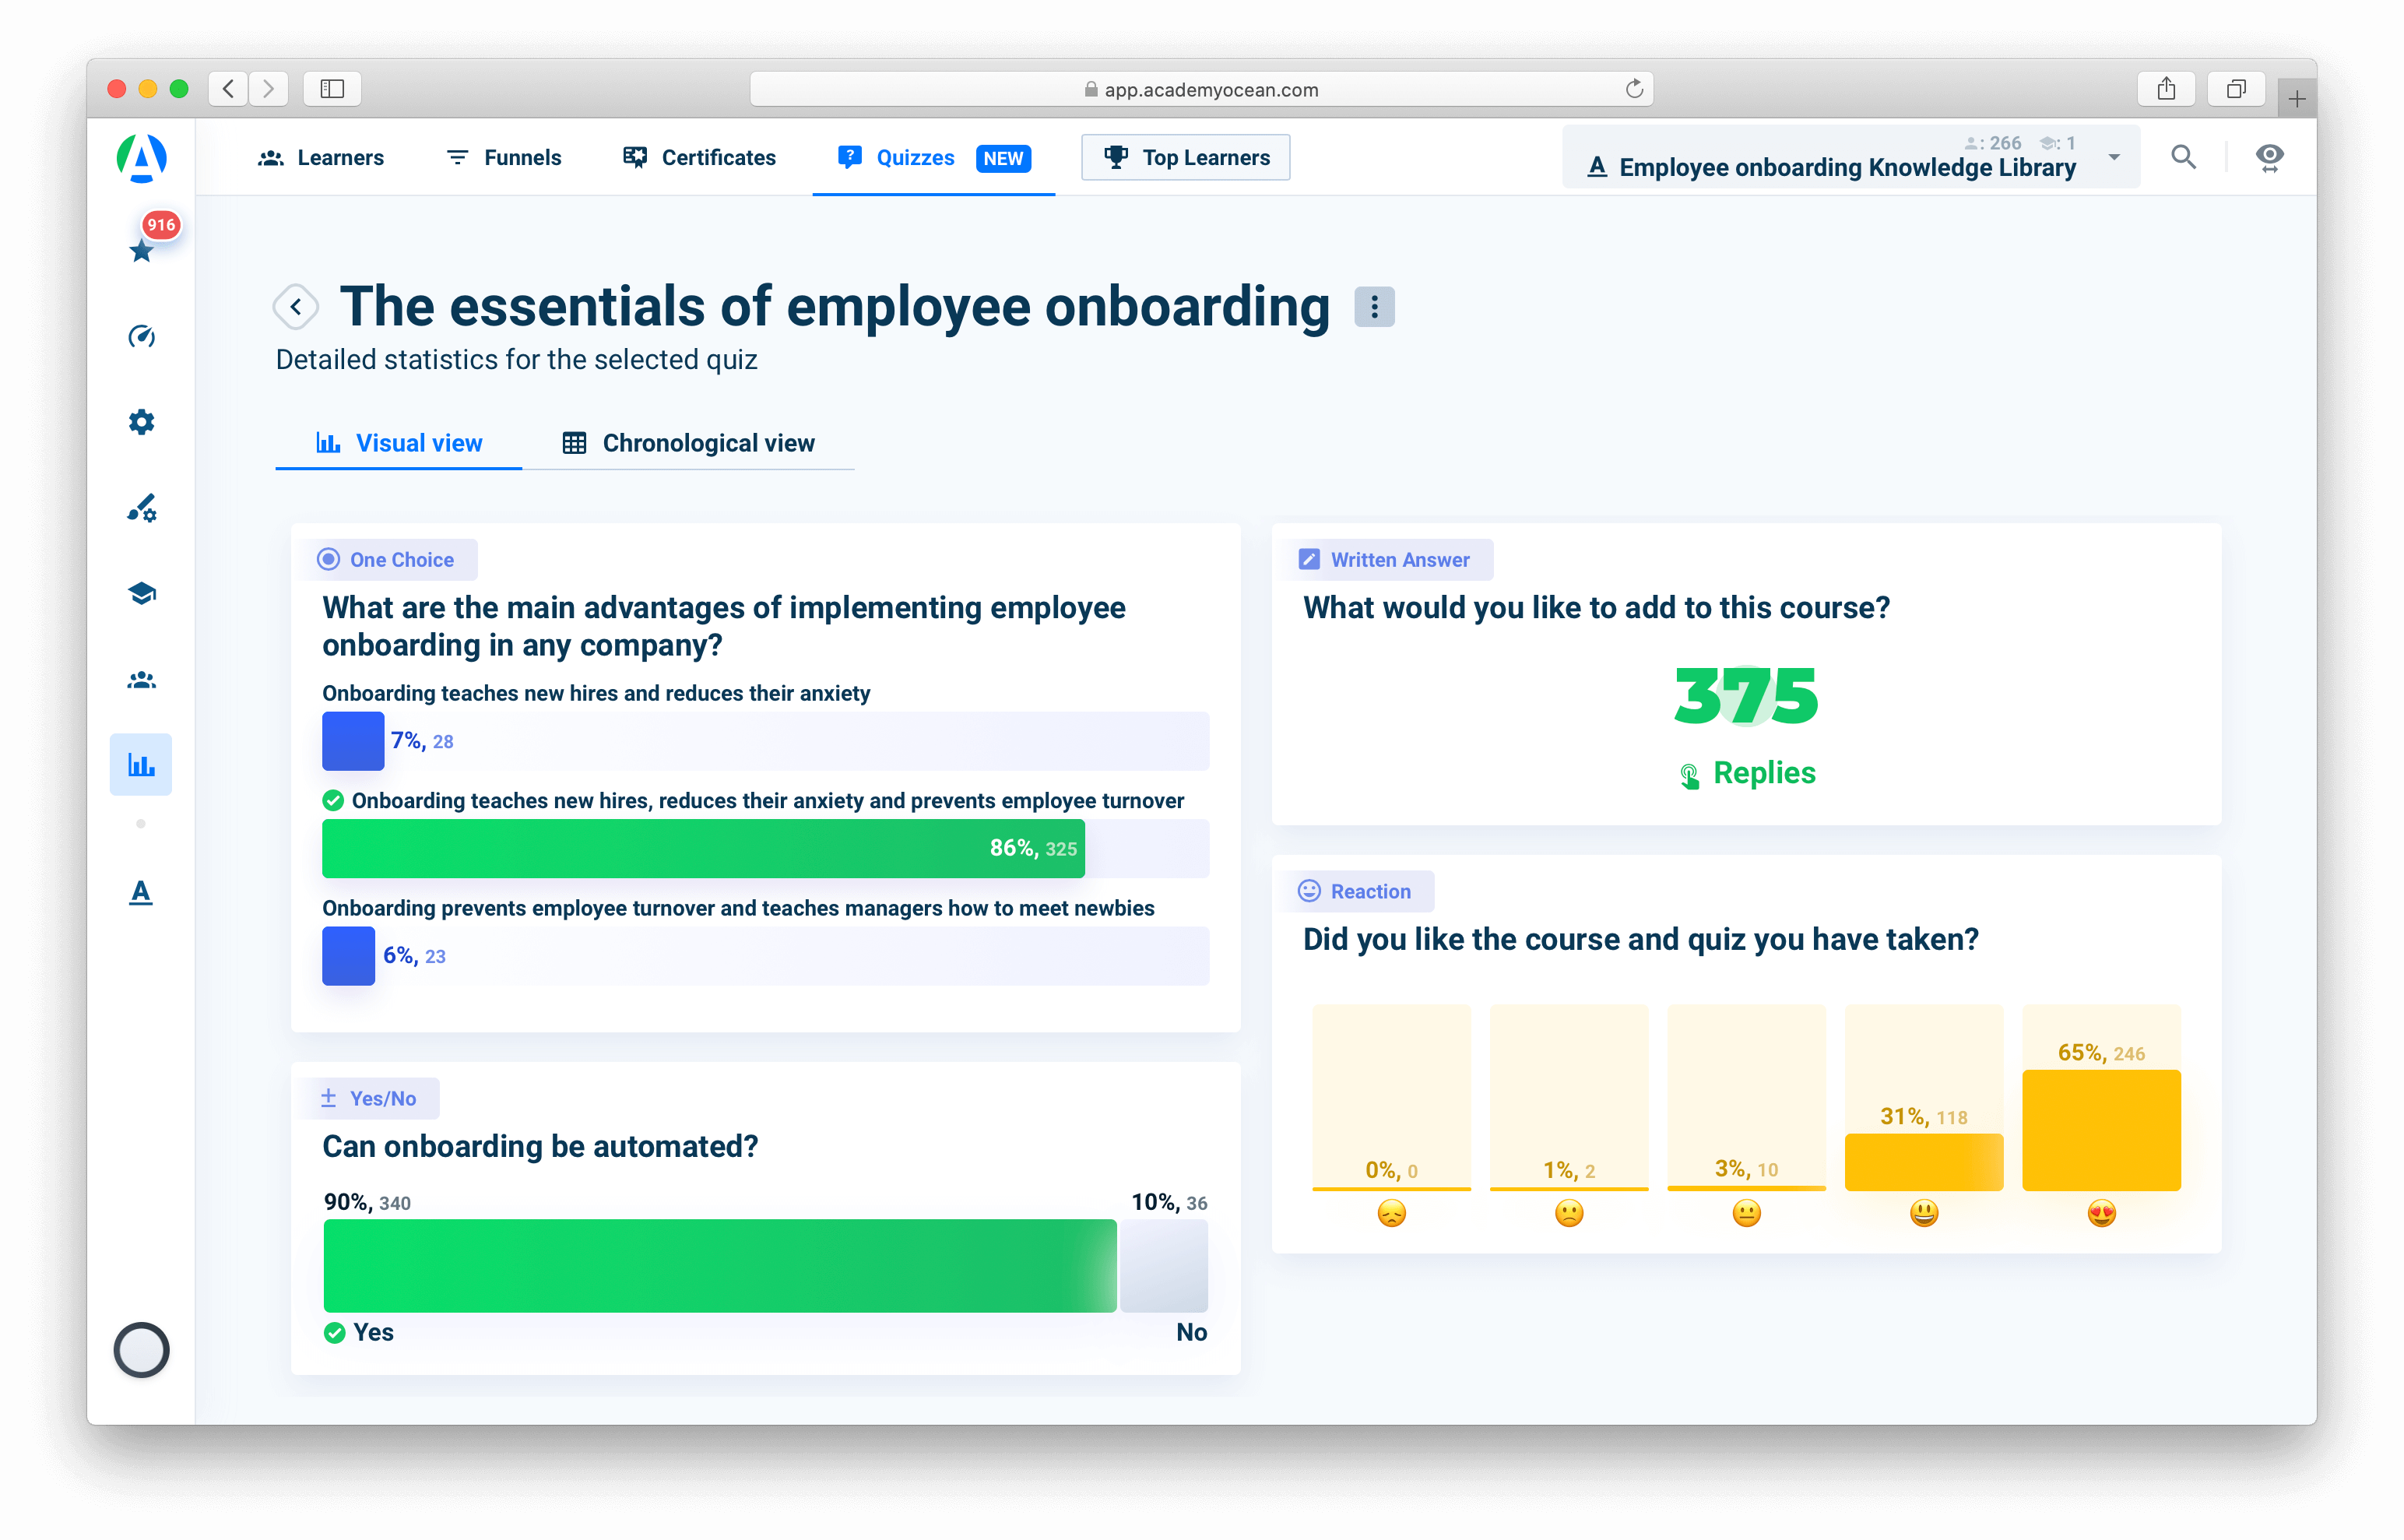The image size is (2404, 1540).
Task: Click the Yes label with green checkmark
Action: tap(359, 1332)
